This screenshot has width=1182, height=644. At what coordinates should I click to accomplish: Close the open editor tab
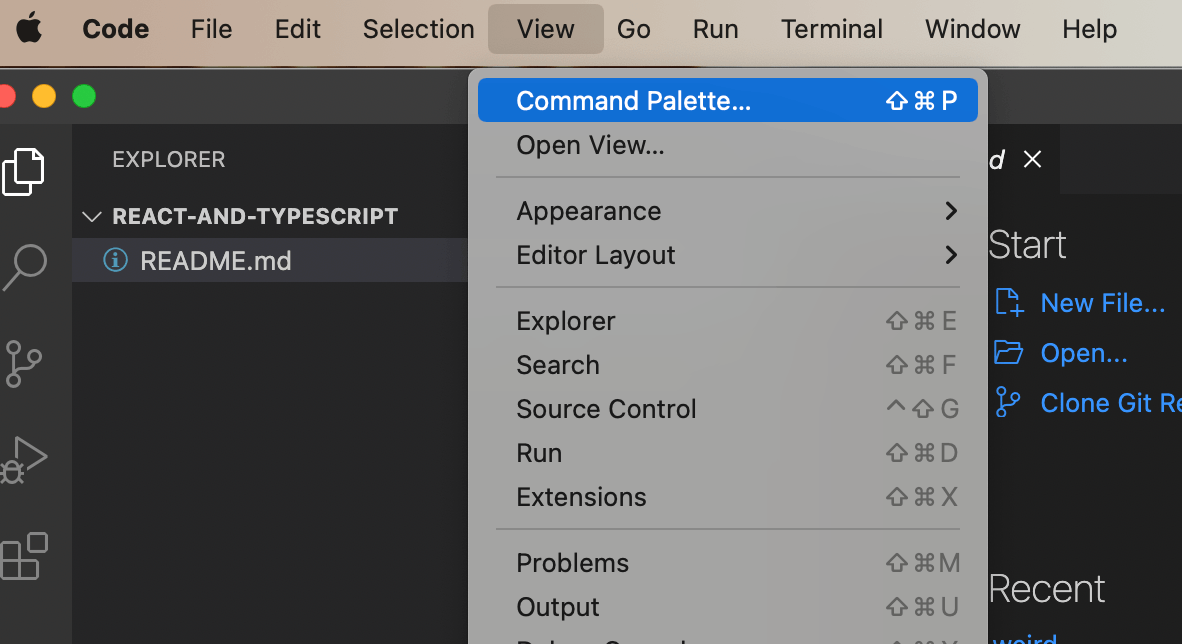pyautogui.click(x=1032, y=159)
